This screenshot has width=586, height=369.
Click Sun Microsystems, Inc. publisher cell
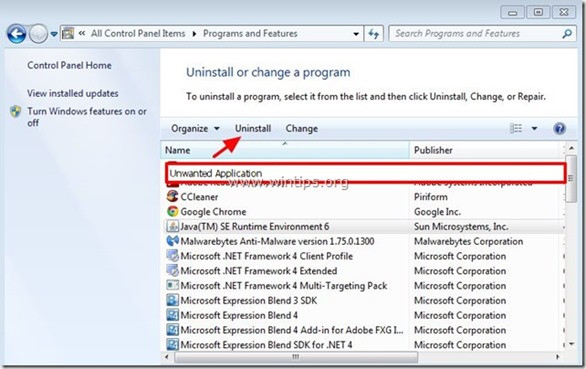[461, 227]
